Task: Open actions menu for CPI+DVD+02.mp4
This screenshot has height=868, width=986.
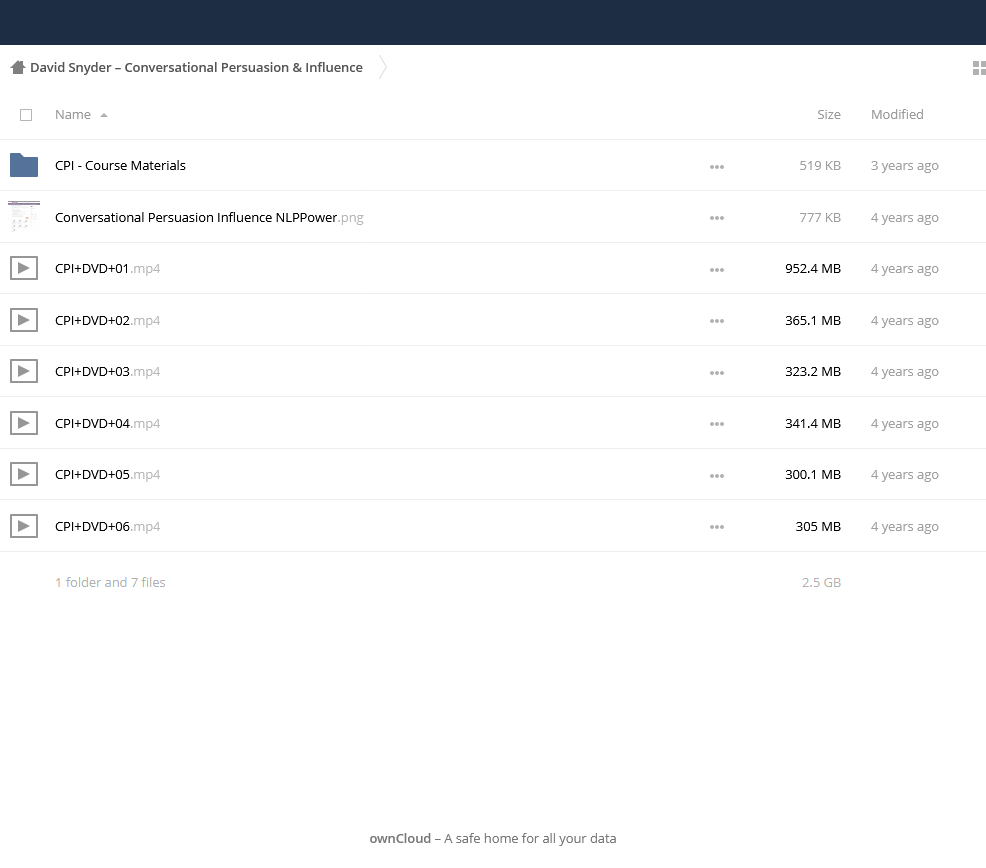Action: tap(717, 321)
